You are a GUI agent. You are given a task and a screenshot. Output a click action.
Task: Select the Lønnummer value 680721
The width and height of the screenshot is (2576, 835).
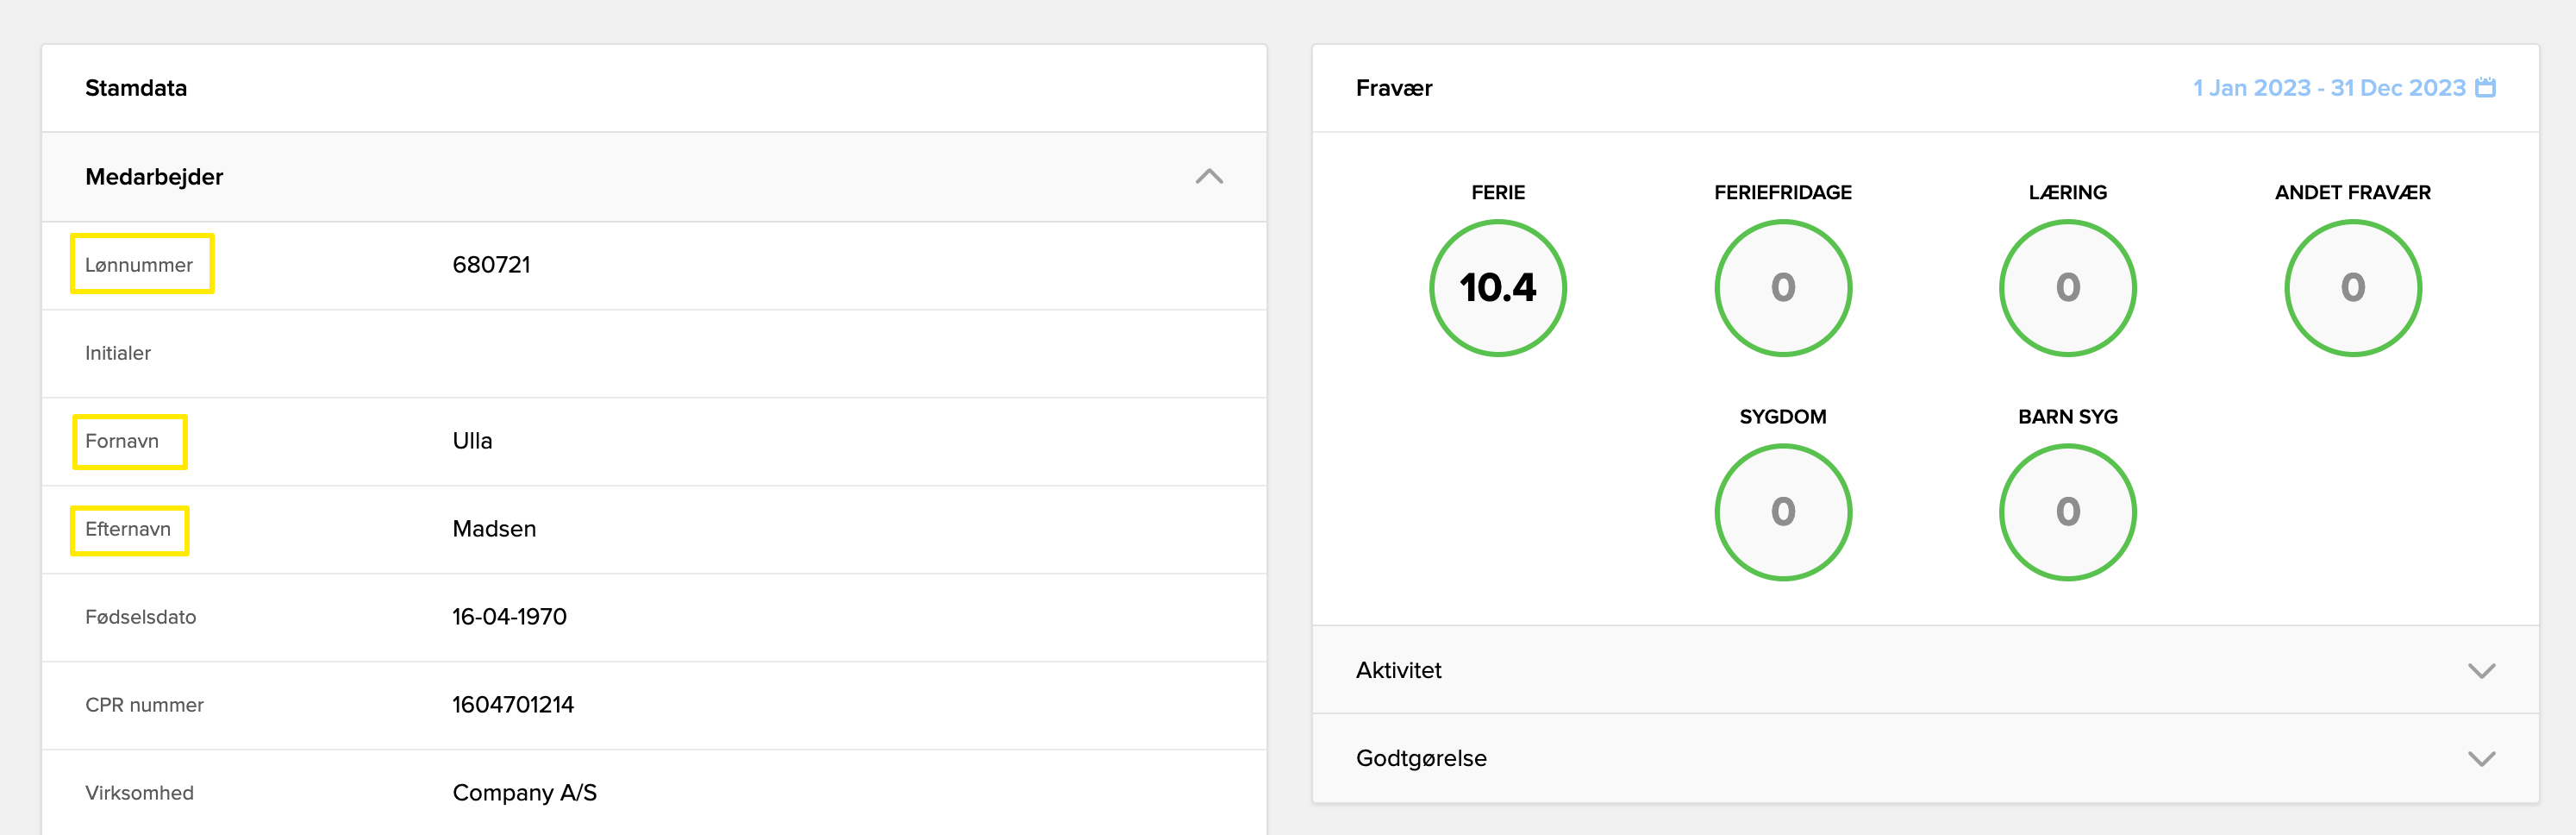click(x=491, y=265)
